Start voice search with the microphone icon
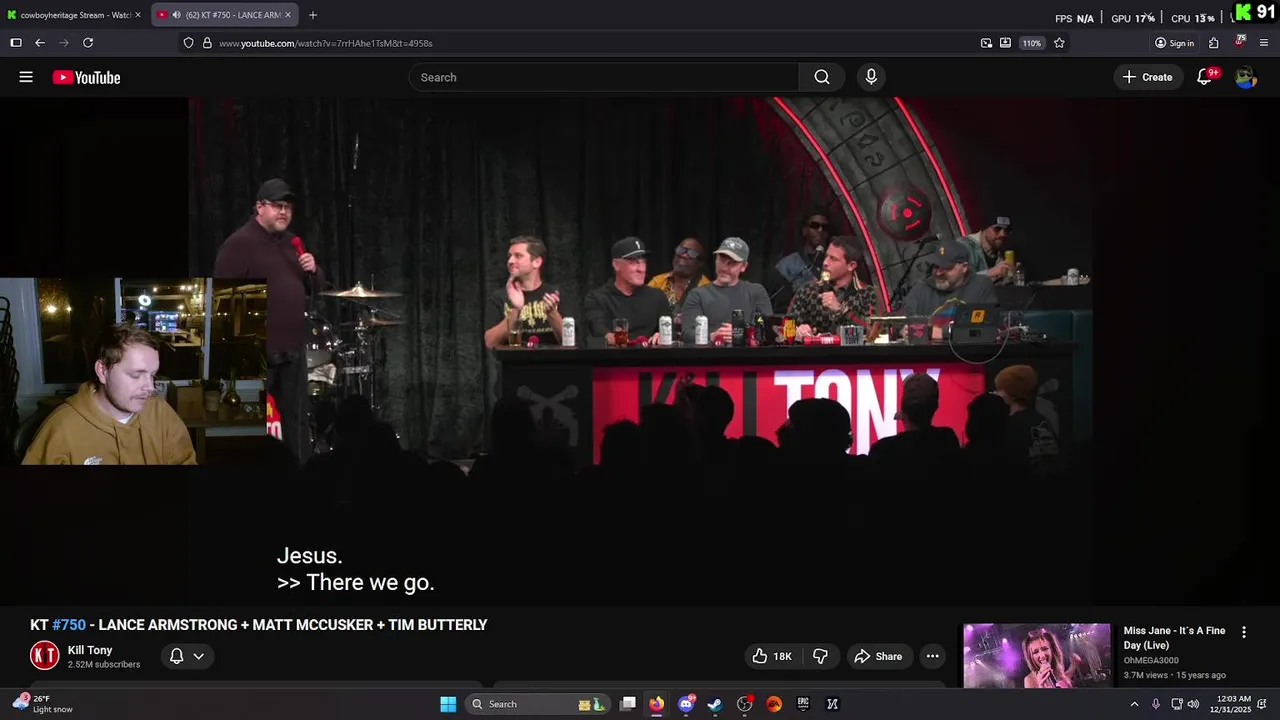Viewport: 1280px width, 720px height. (871, 77)
